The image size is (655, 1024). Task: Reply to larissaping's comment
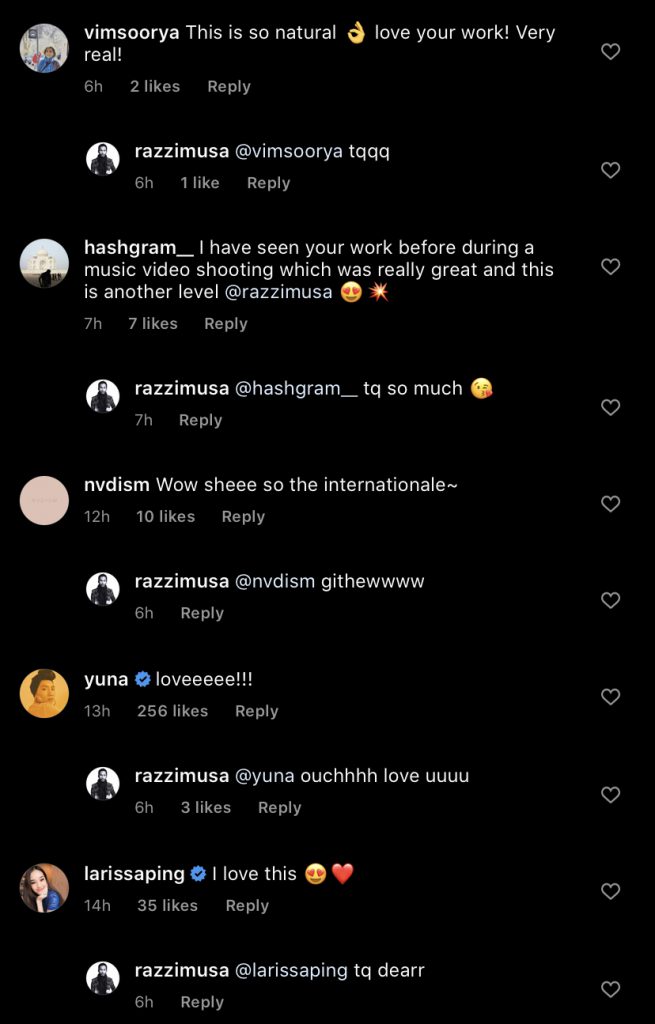(247, 906)
